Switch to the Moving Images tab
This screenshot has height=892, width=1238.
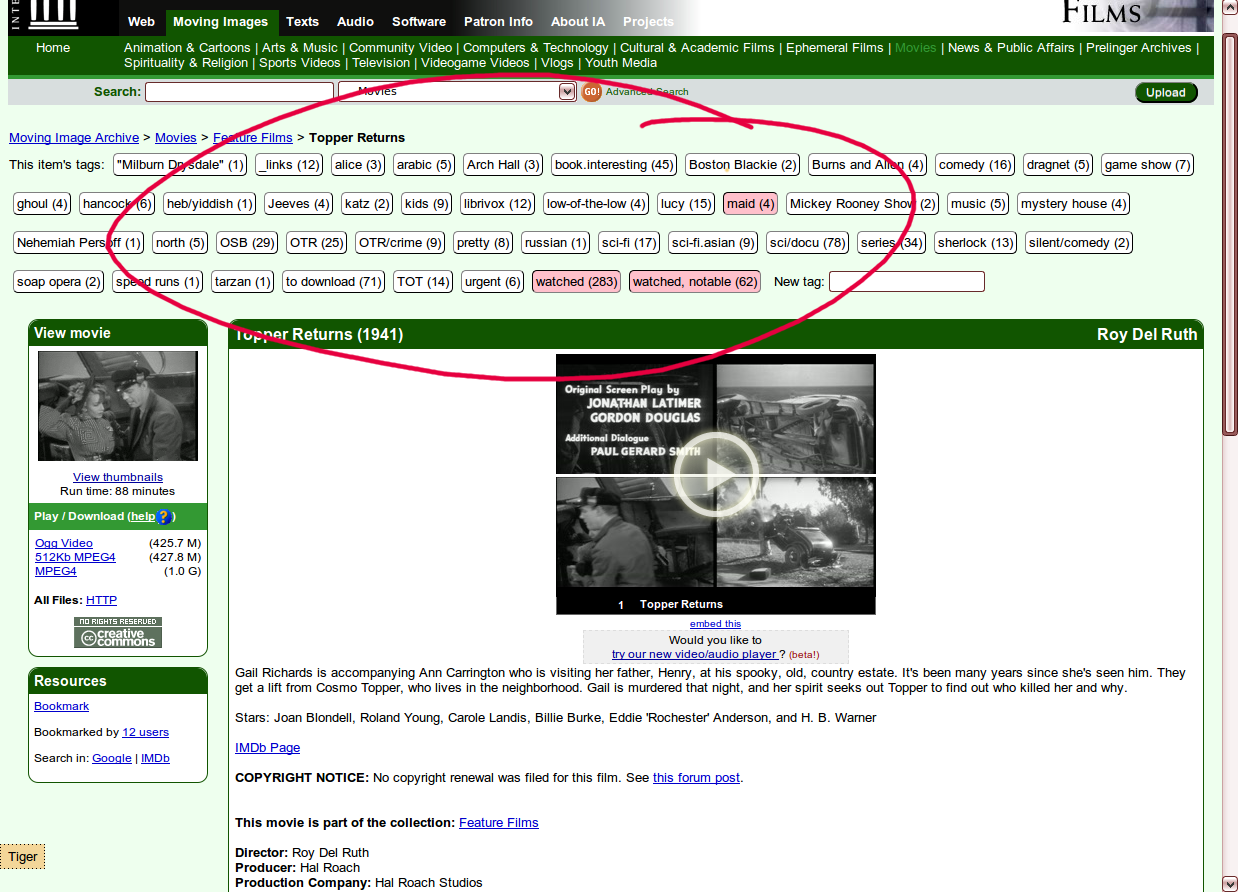(x=220, y=21)
